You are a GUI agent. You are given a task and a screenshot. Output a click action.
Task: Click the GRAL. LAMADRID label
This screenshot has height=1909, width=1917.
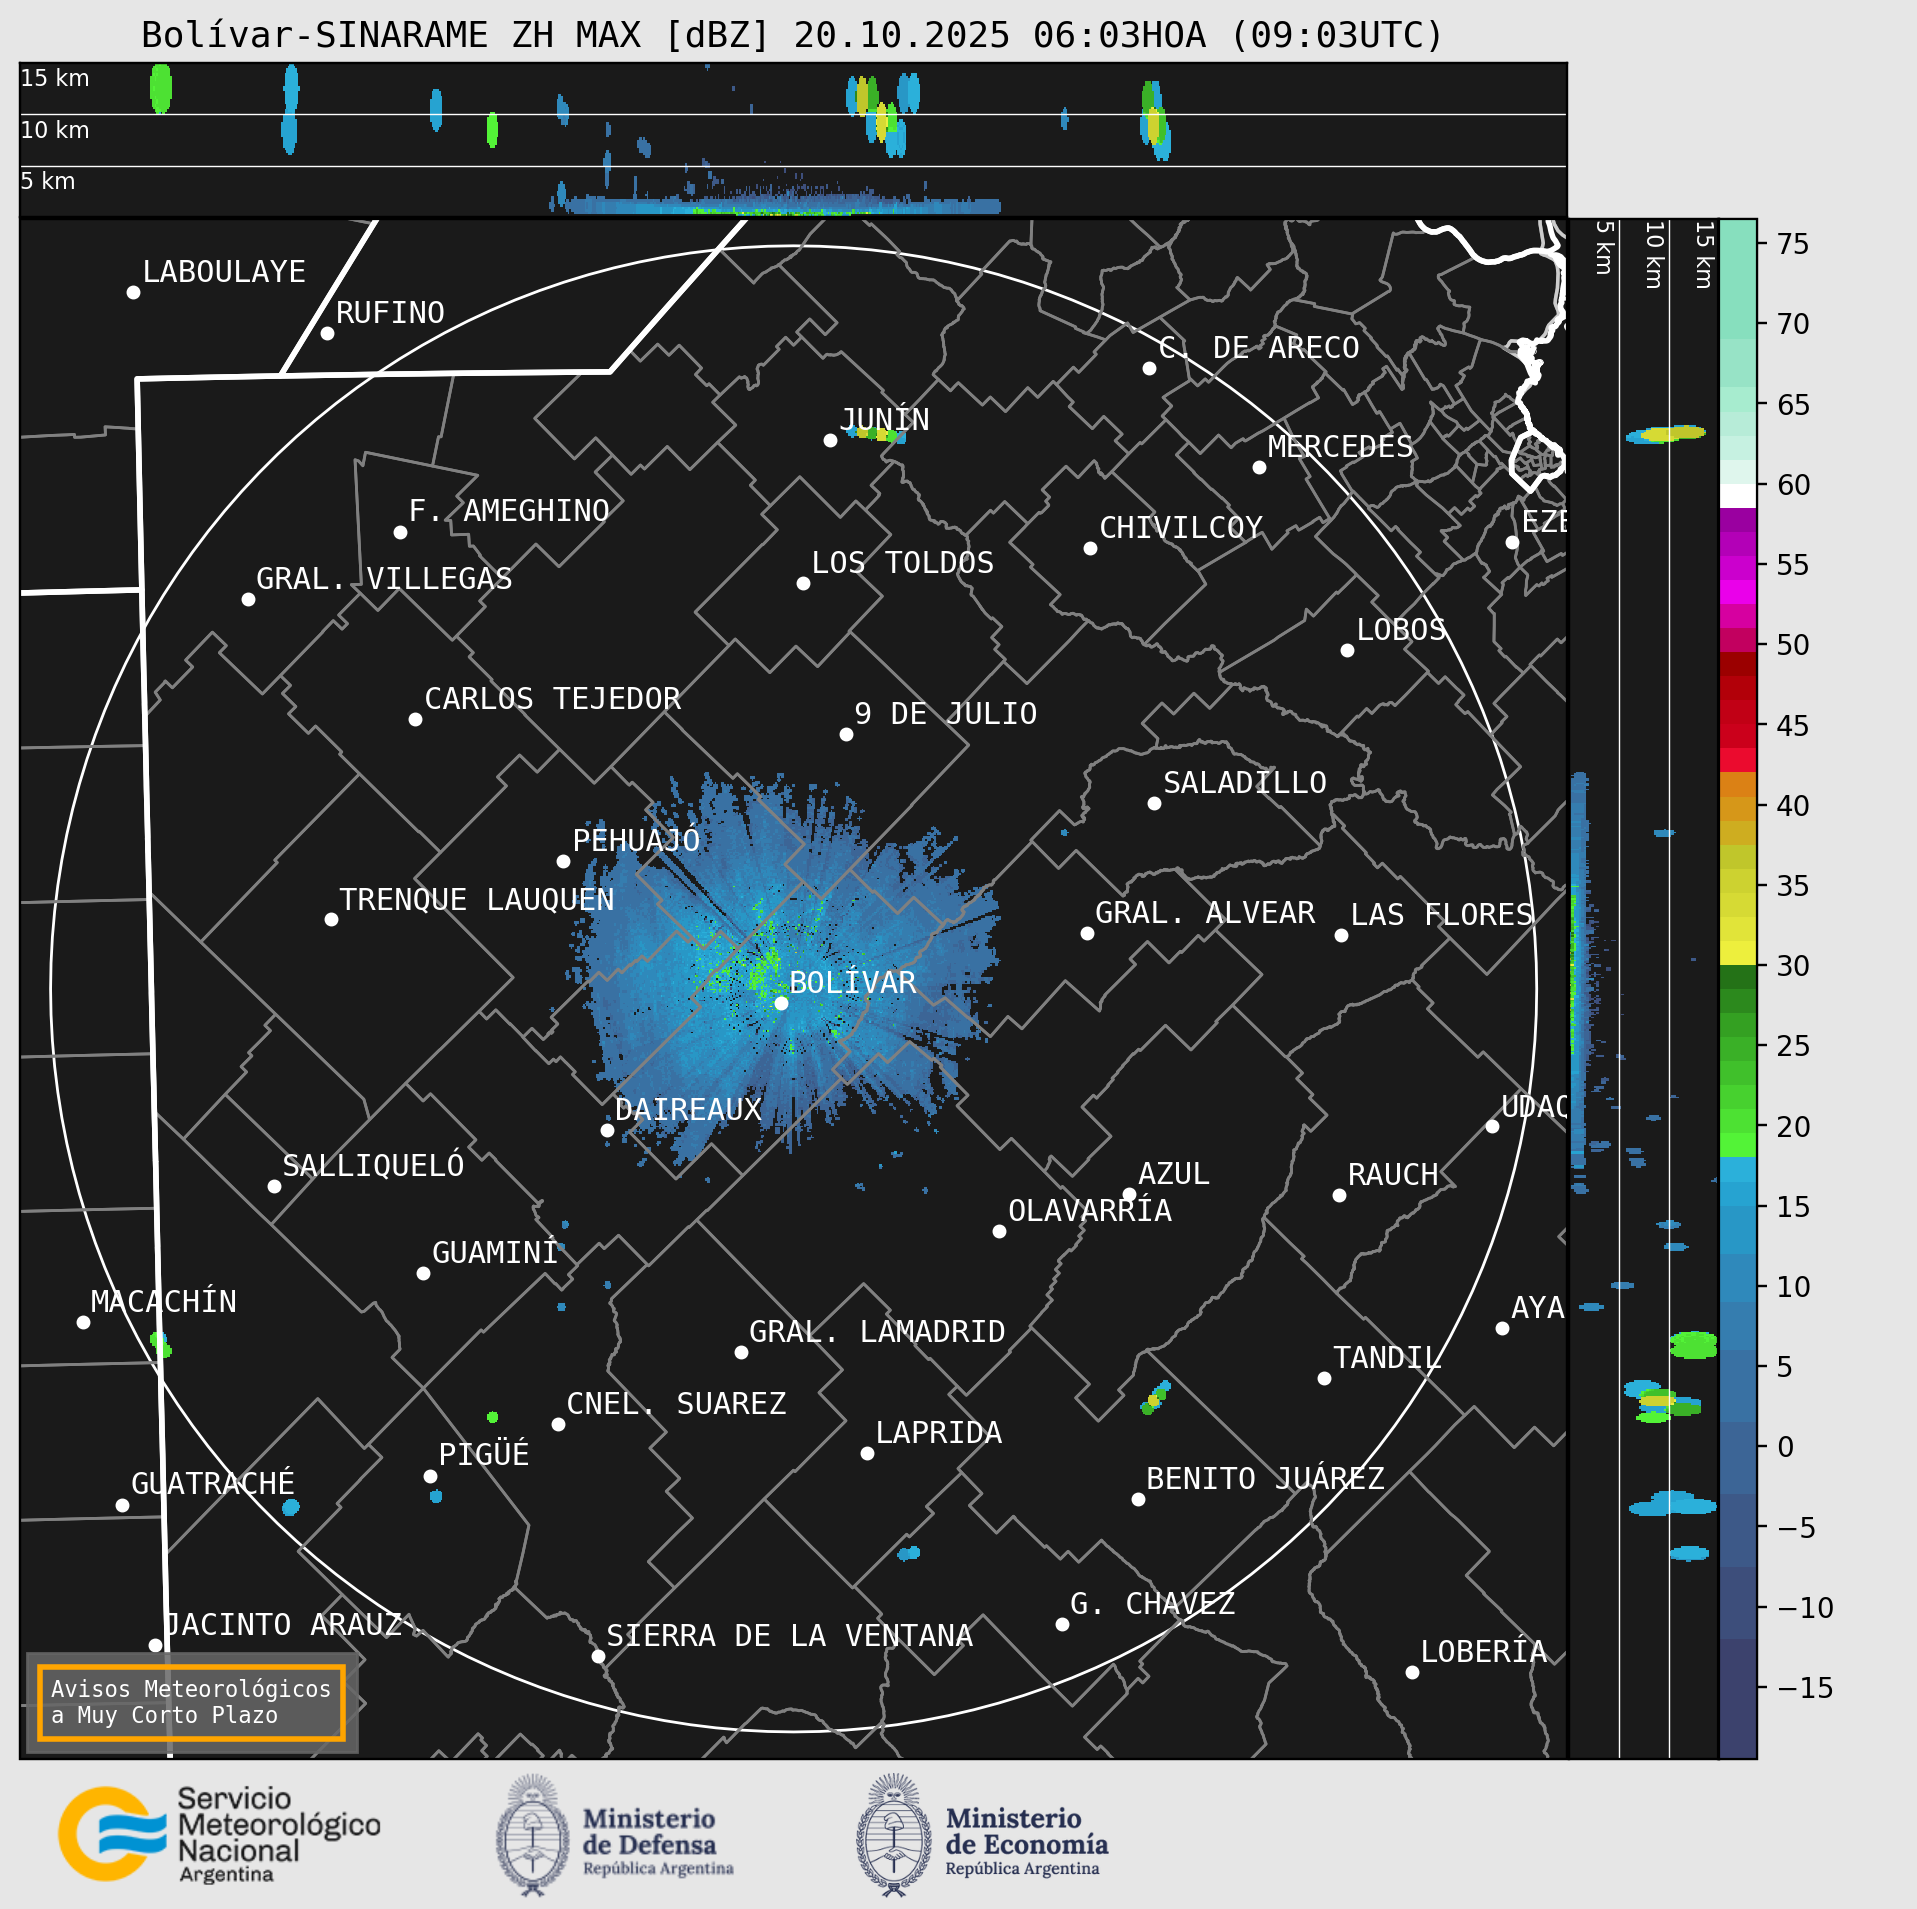[x=877, y=1331]
